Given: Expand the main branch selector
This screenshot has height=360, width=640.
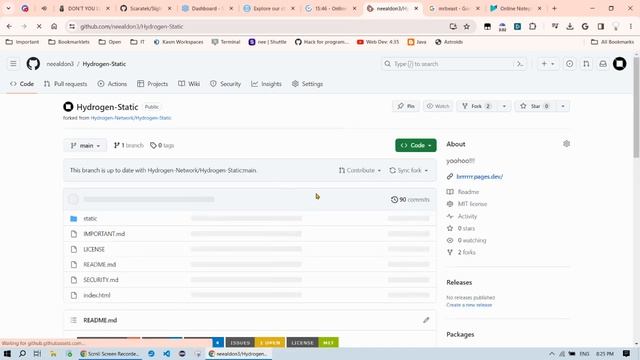Looking at the screenshot, I should tap(85, 145).
